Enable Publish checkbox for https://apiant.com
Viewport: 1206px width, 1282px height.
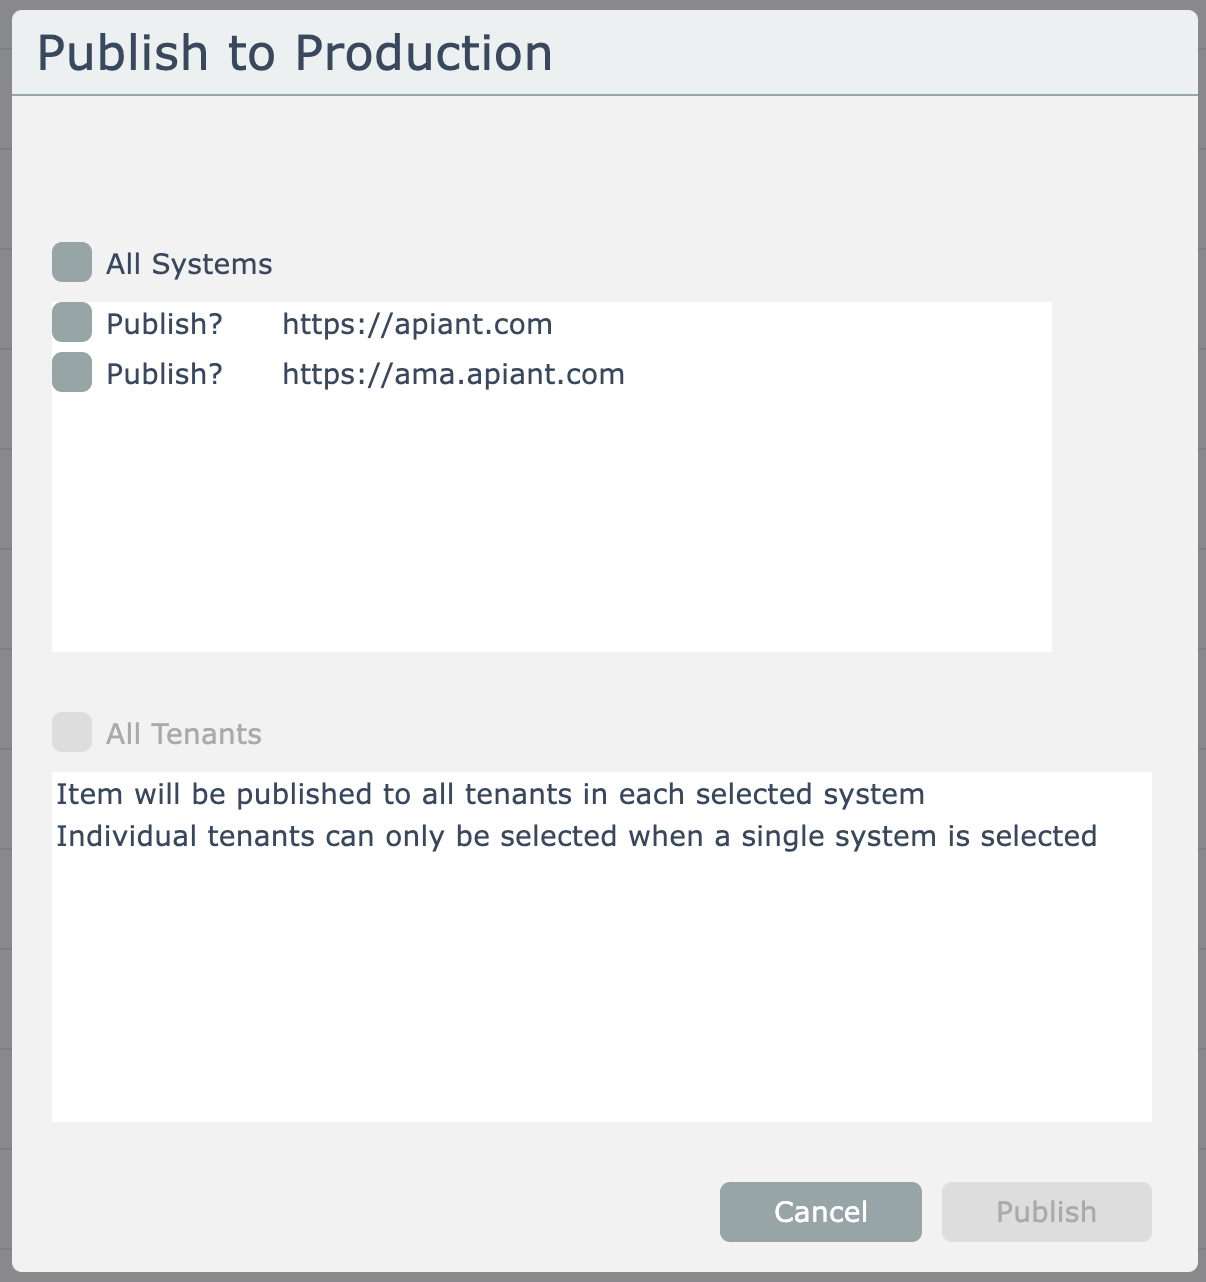72,323
